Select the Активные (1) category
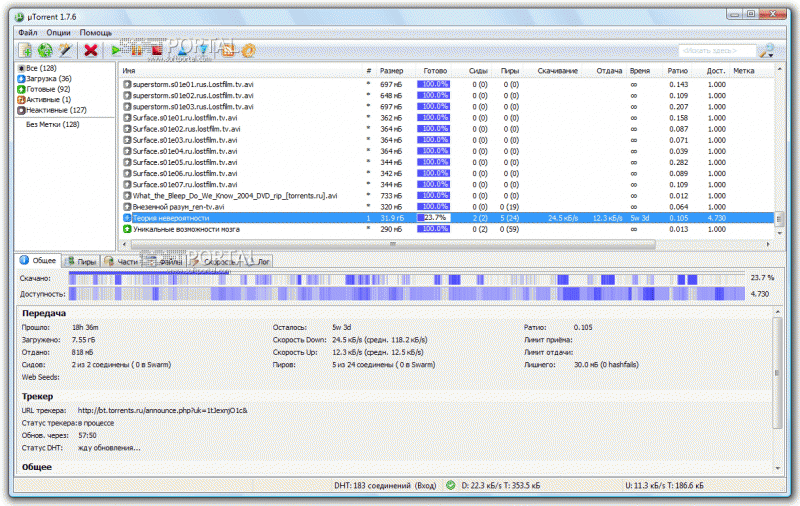Image resolution: width=800 pixels, height=506 pixels. [44, 99]
